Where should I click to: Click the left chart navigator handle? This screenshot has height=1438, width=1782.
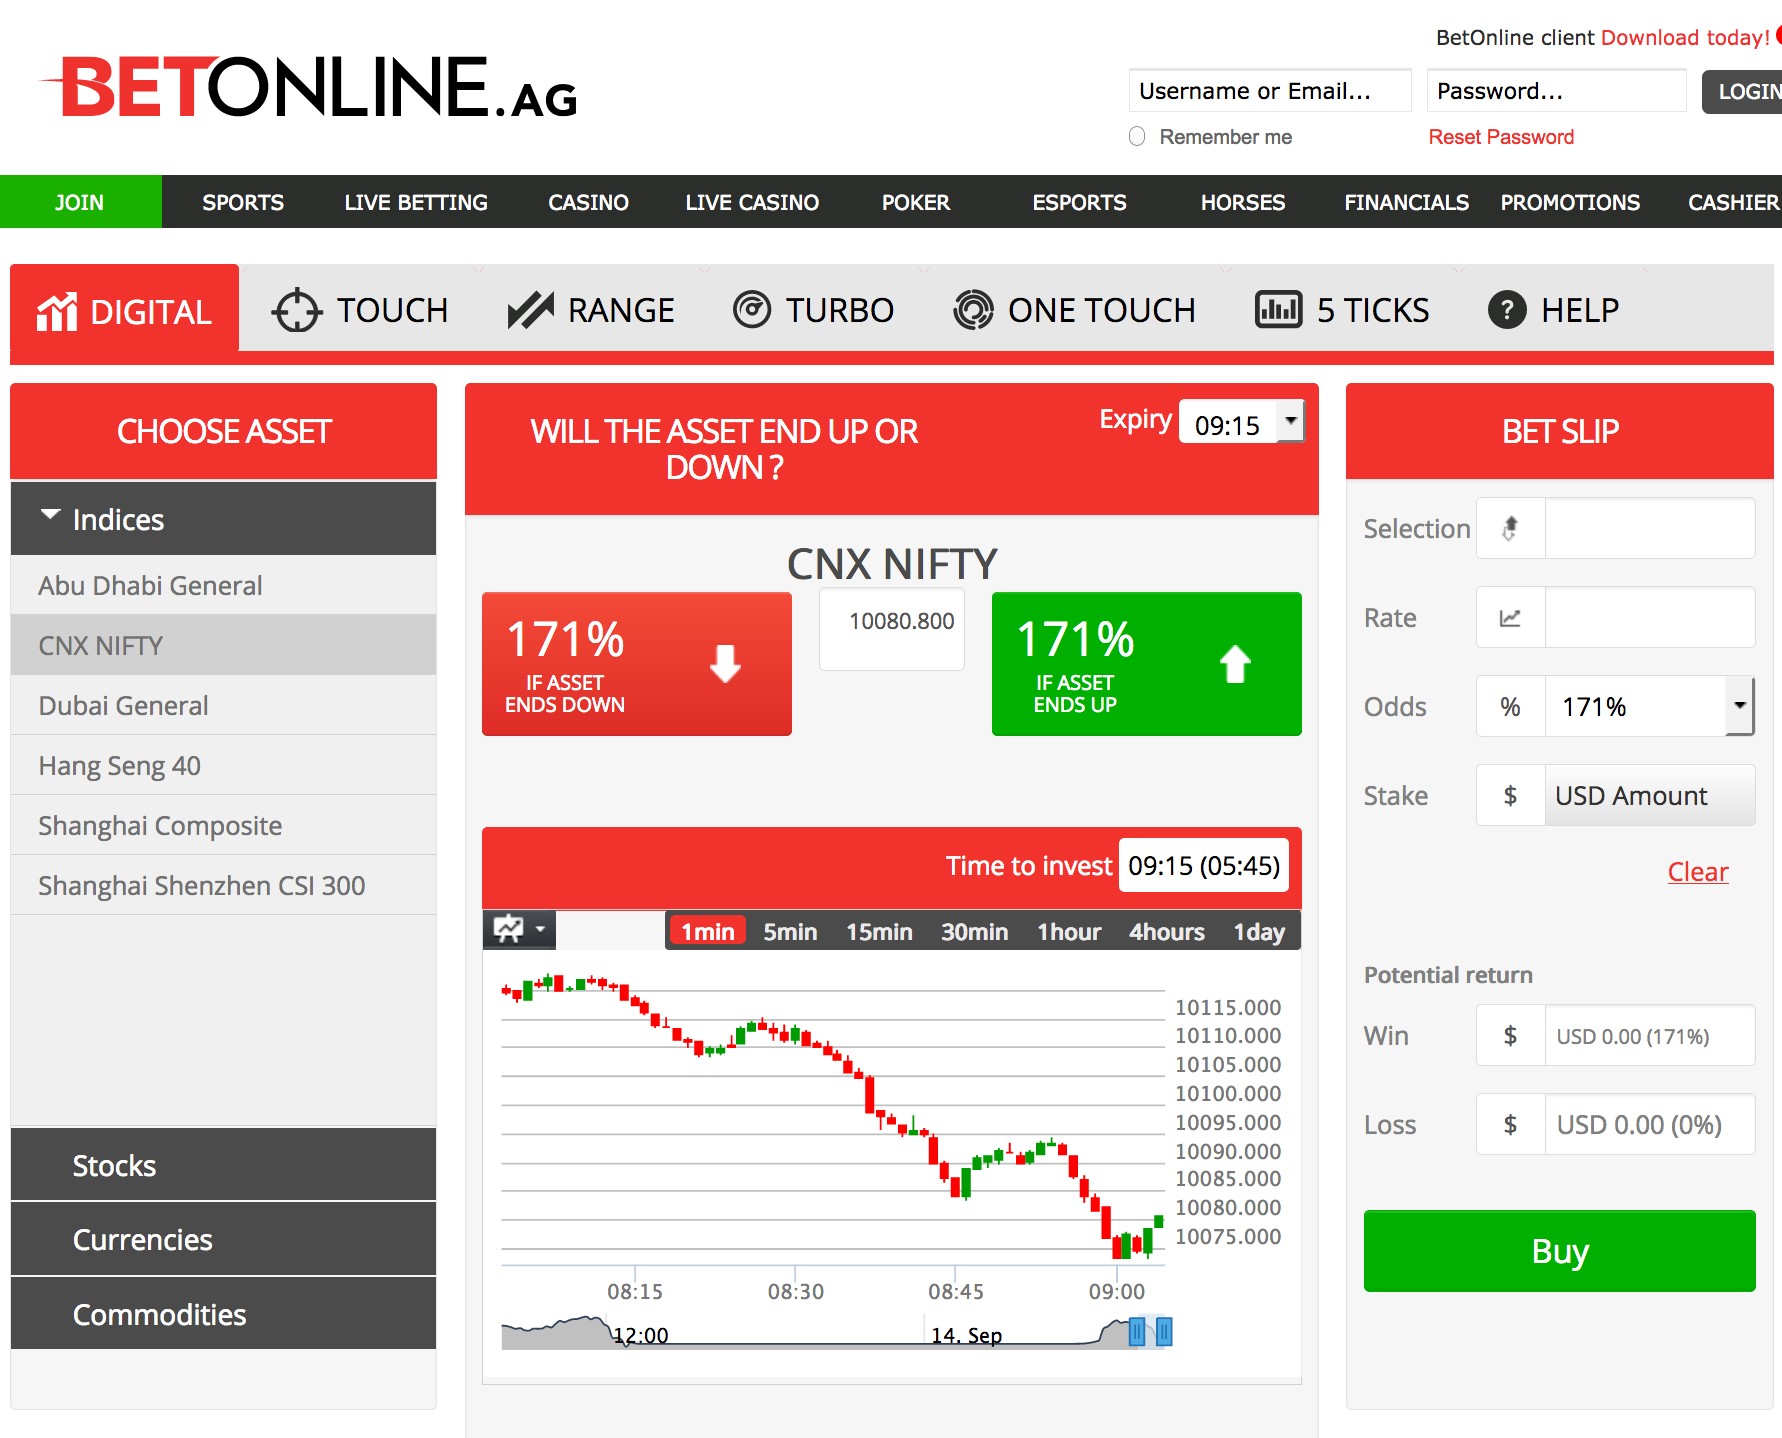(x=1136, y=1331)
